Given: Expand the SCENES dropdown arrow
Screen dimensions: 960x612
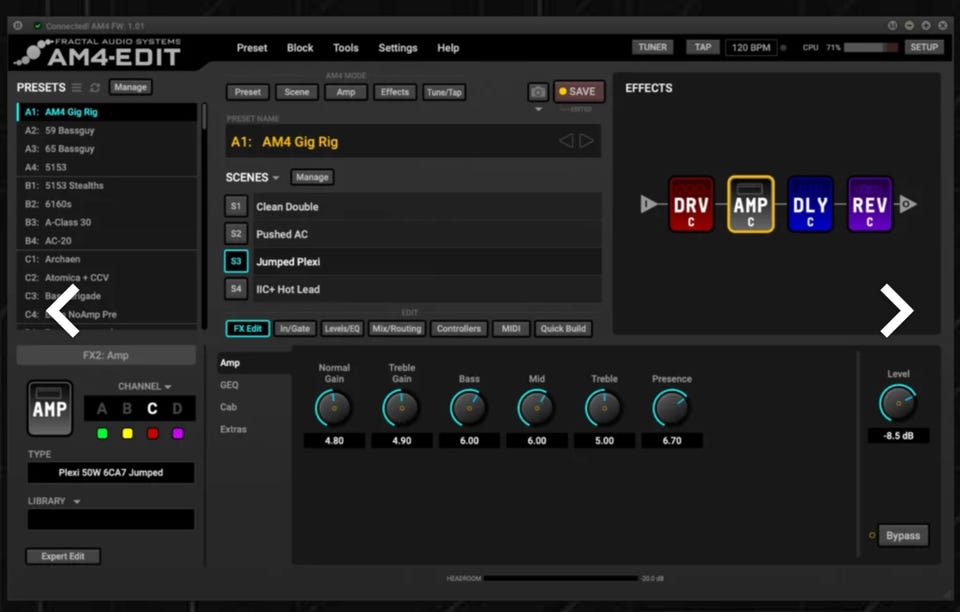Looking at the screenshot, I should [276, 178].
